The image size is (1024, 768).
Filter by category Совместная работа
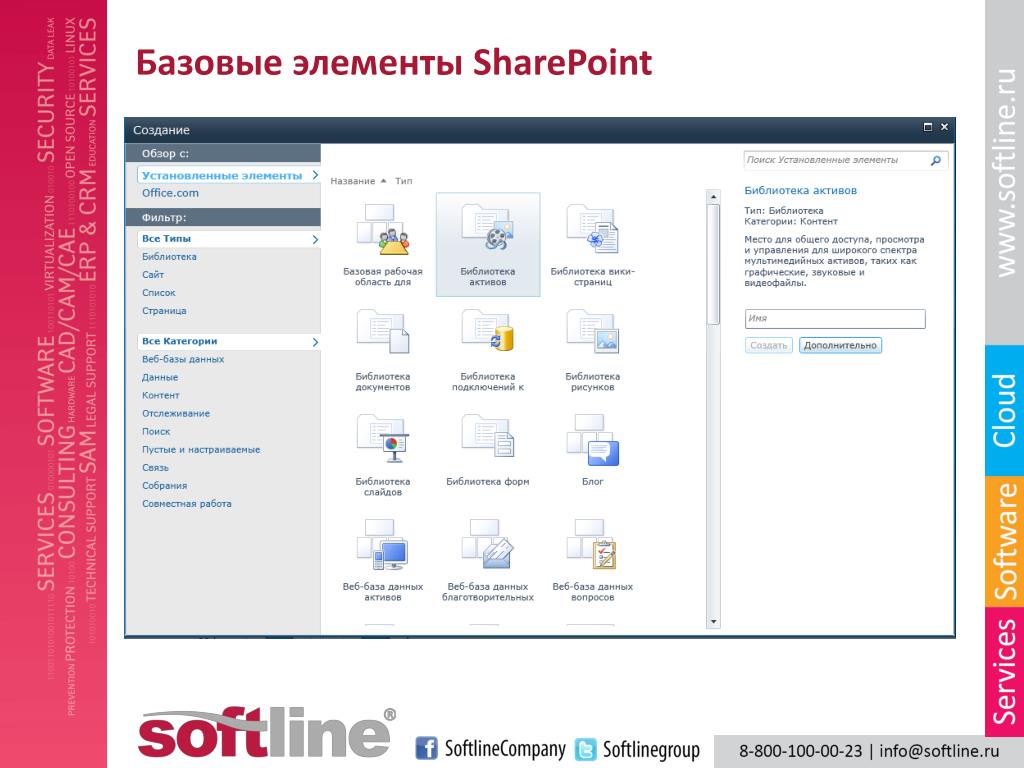[x=187, y=504]
